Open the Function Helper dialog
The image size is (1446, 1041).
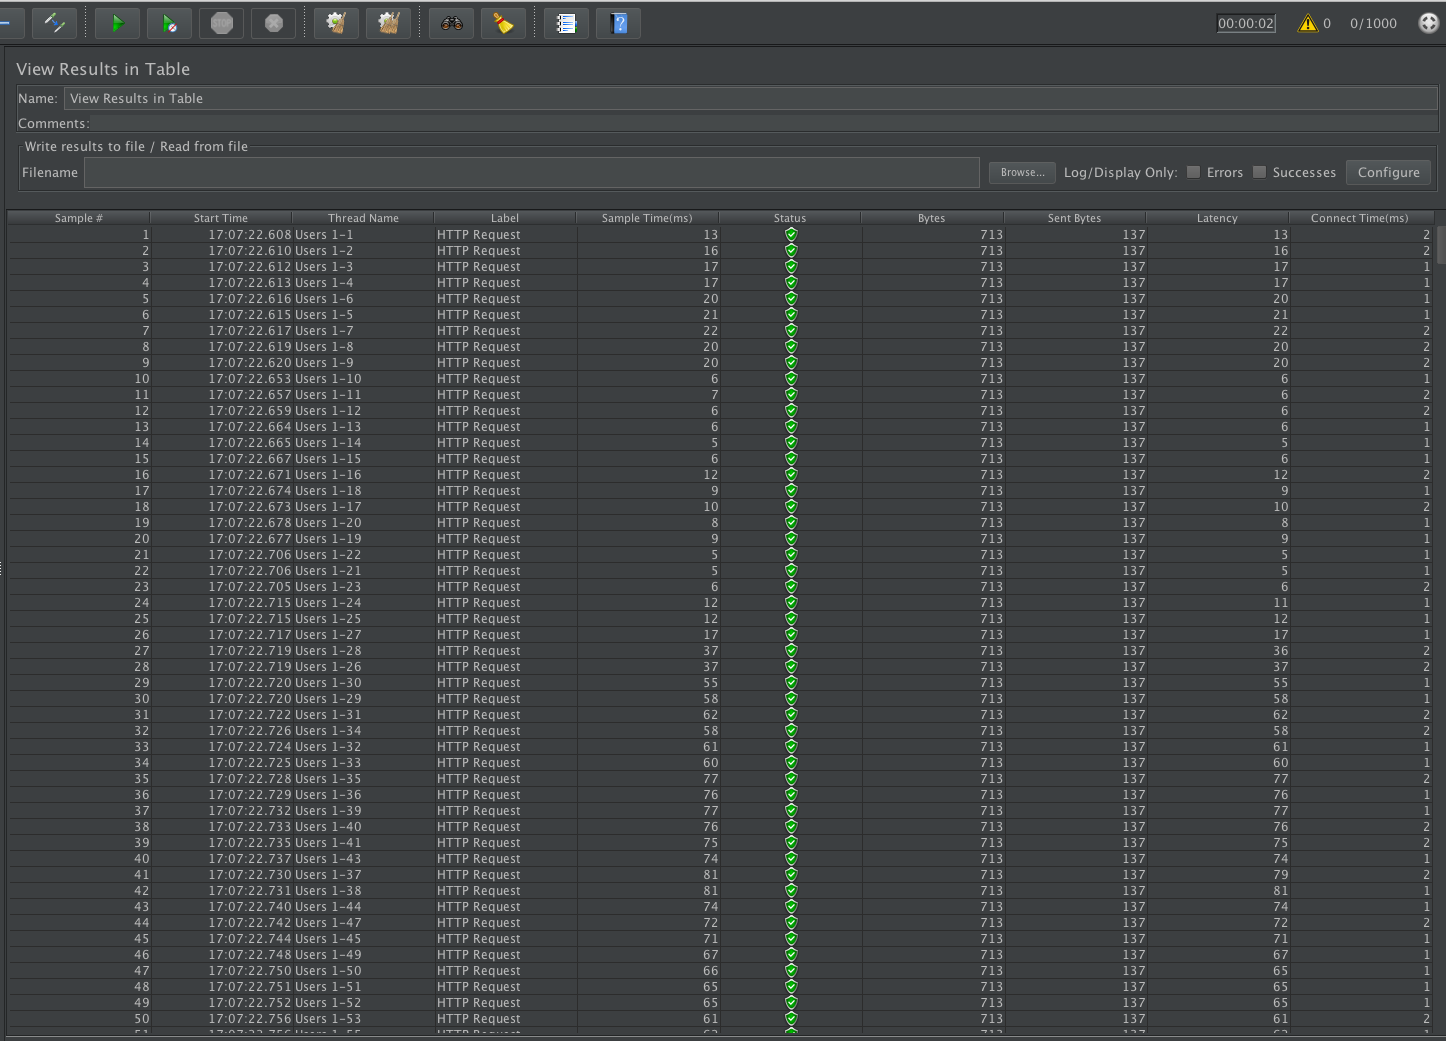pyautogui.click(x=566, y=22)
